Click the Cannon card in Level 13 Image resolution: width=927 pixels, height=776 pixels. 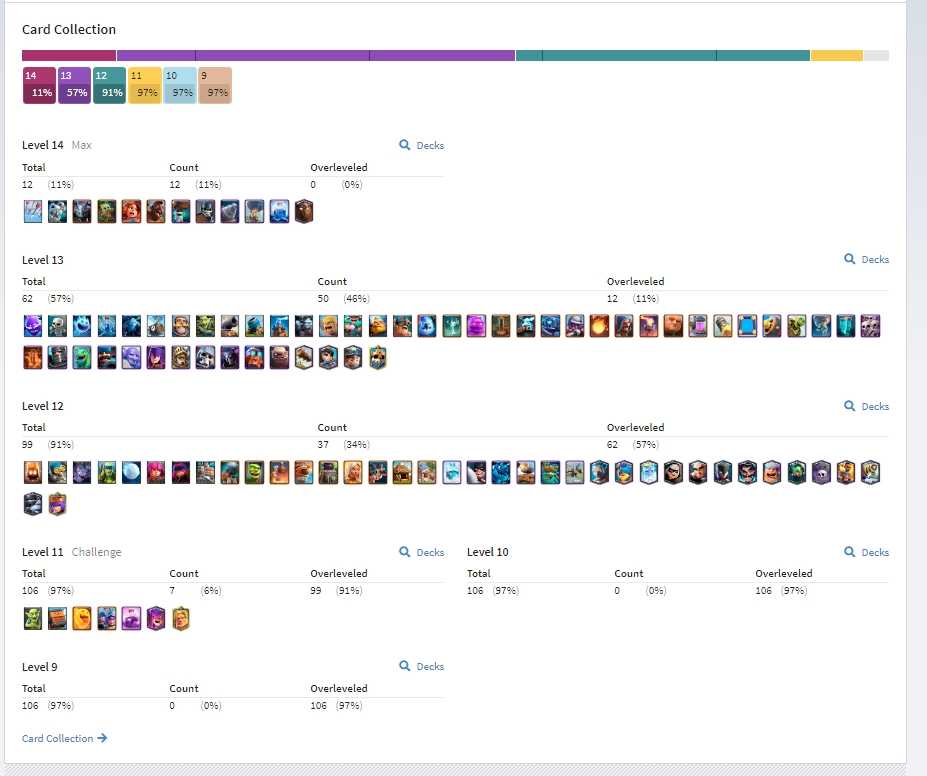point(230,326)
